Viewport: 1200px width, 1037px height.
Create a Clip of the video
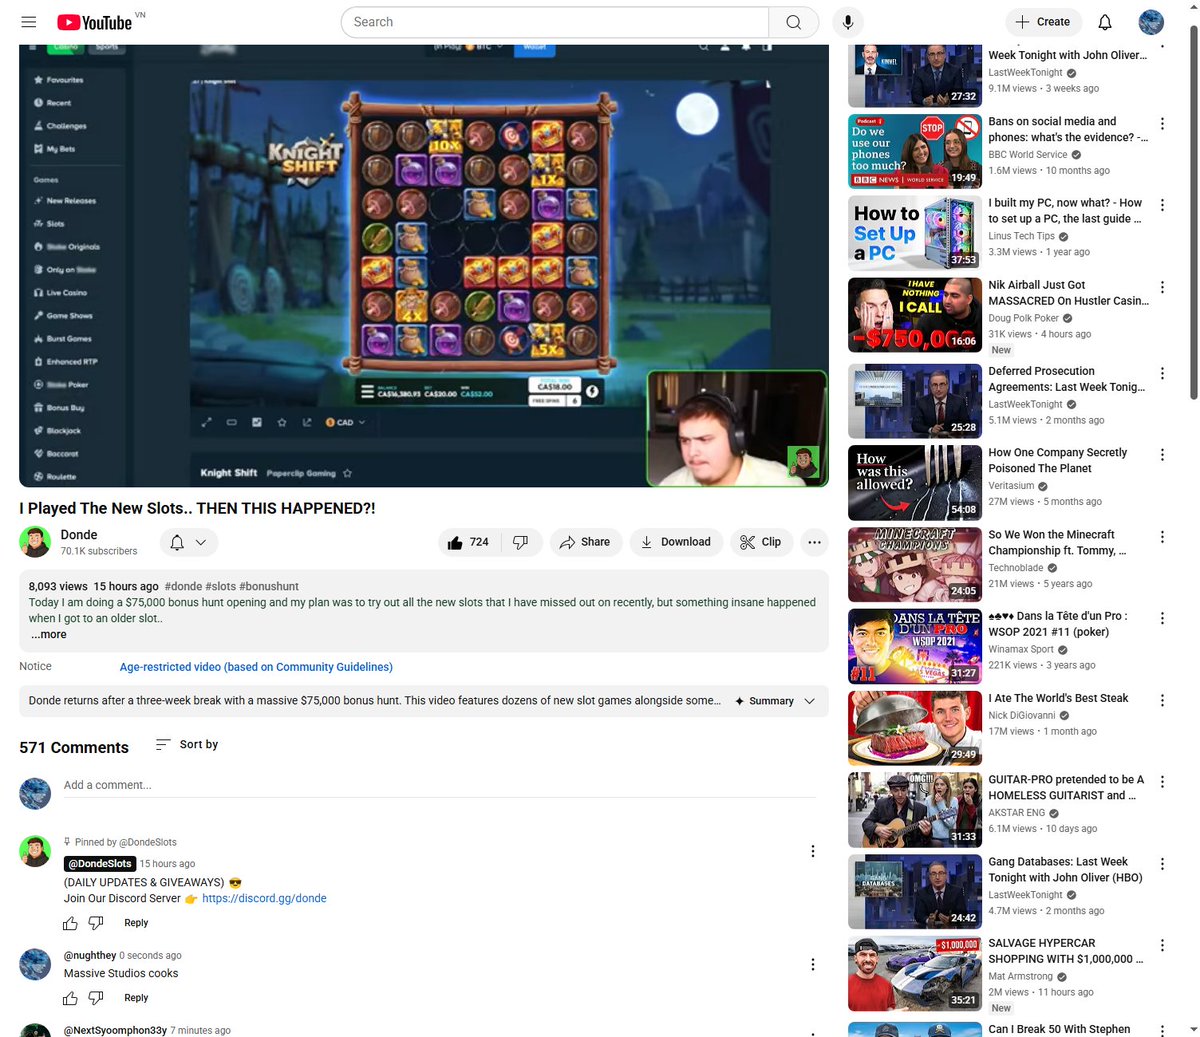pyautogui.click(x=761, y=542)
